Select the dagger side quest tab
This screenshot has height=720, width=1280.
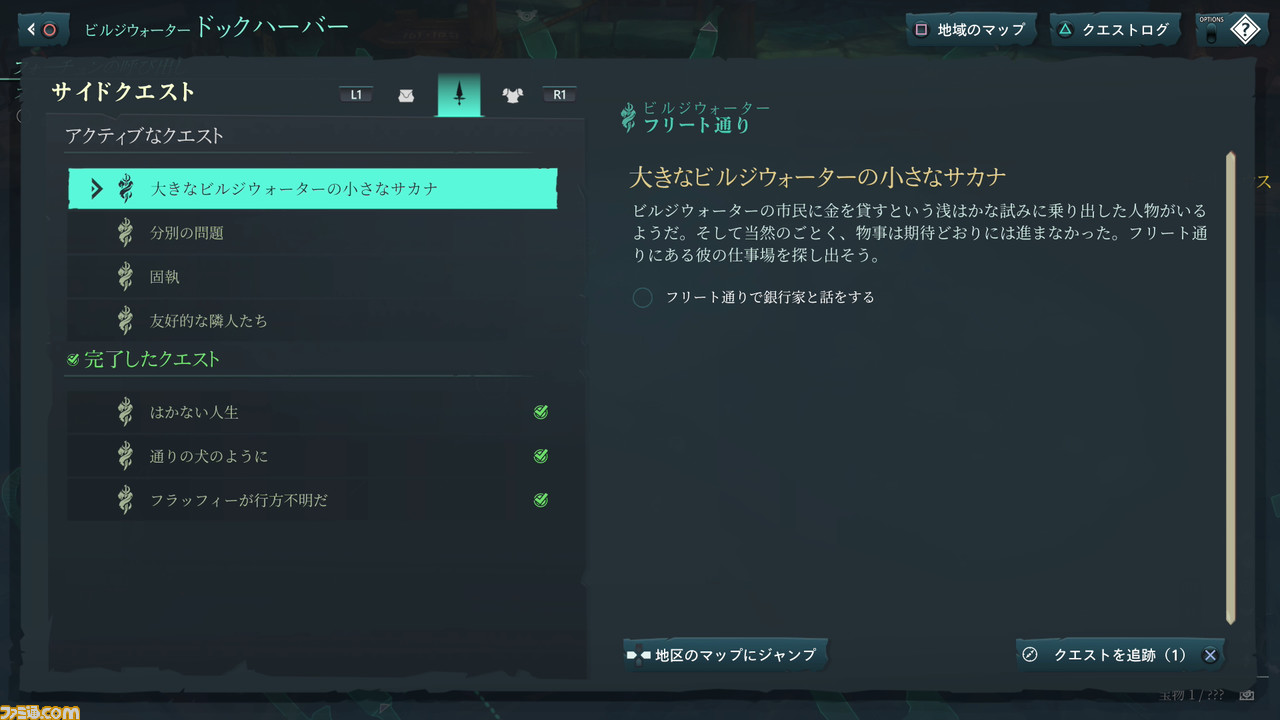(459, 94)
